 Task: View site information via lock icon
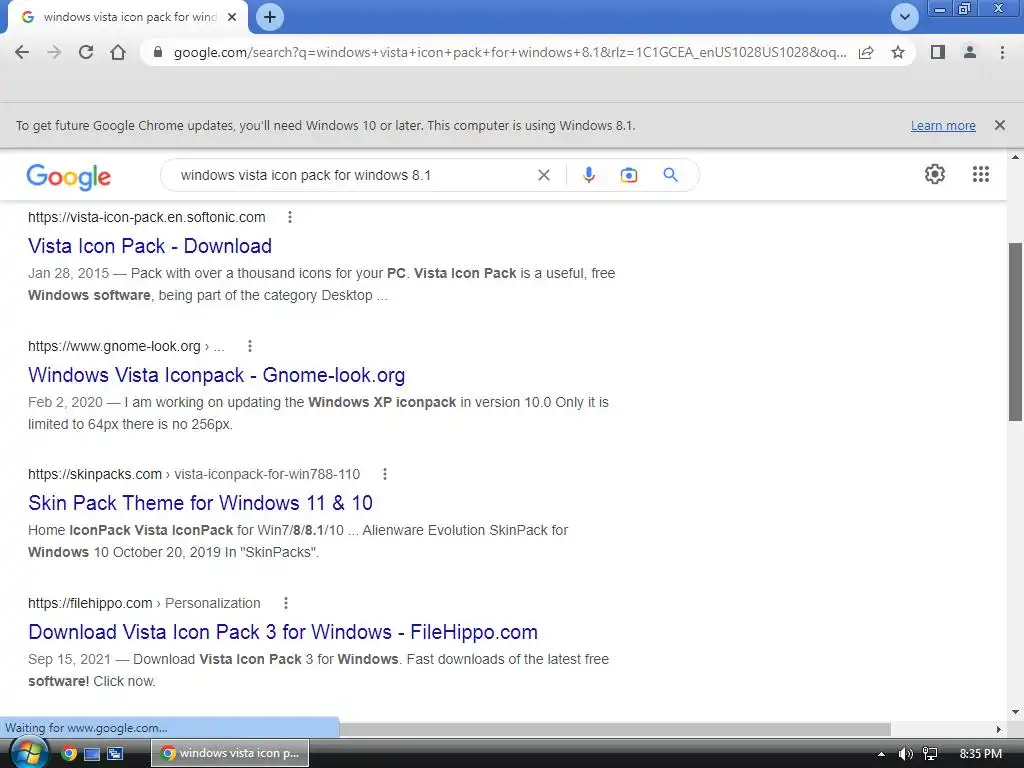point(157,52)
